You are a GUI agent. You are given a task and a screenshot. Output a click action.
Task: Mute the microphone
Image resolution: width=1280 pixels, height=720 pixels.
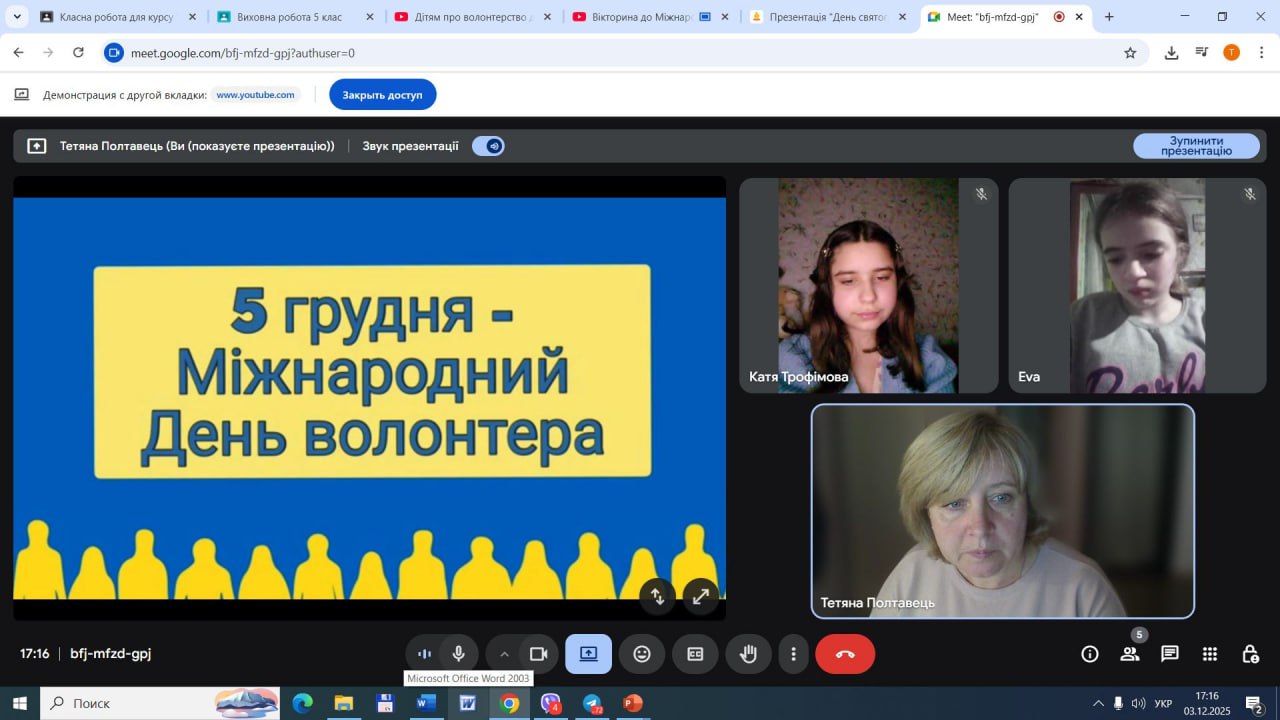coord(458,654)
